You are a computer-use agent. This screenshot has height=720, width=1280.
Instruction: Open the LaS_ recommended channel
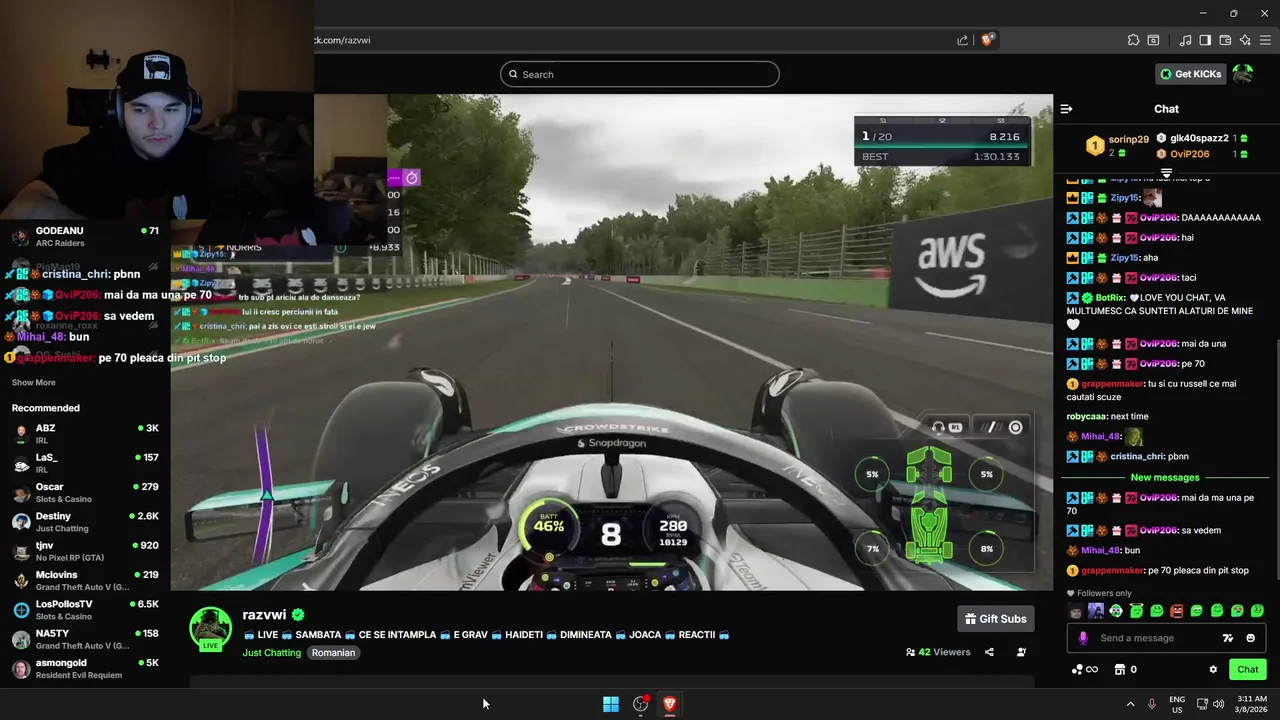[85, 463]
